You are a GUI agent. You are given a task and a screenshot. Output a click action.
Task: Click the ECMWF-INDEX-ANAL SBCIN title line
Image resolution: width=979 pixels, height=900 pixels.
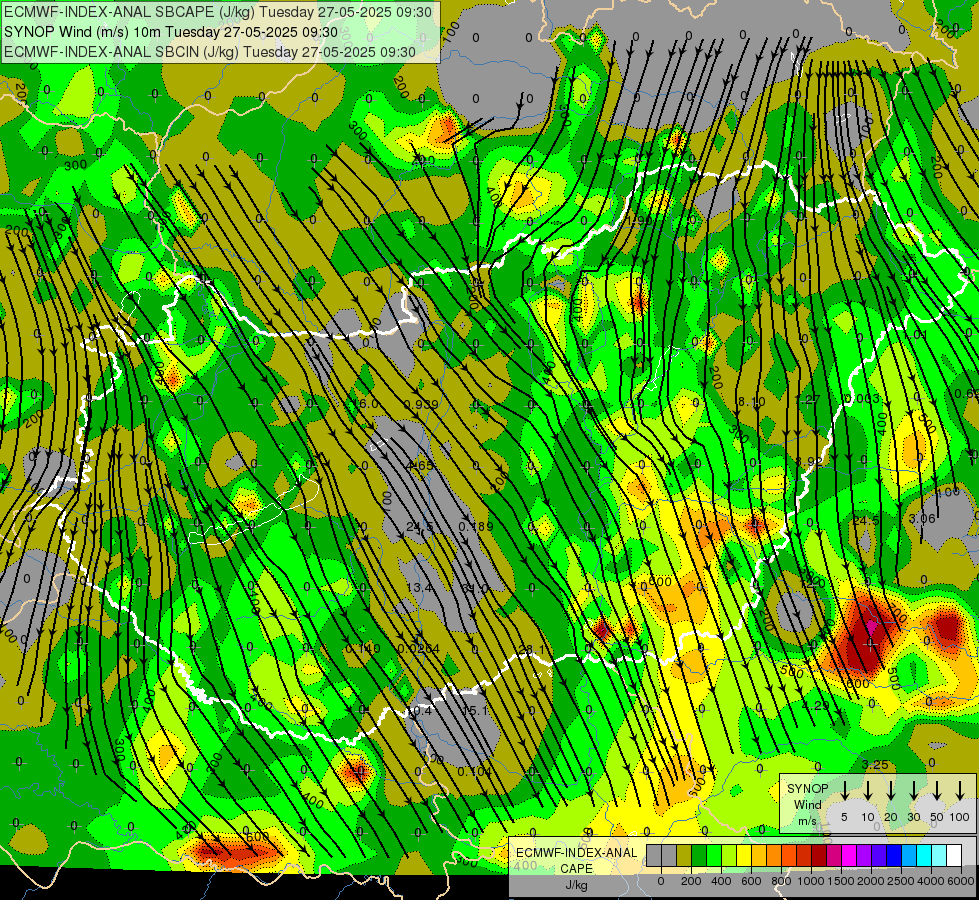click(x=210, y=52)
